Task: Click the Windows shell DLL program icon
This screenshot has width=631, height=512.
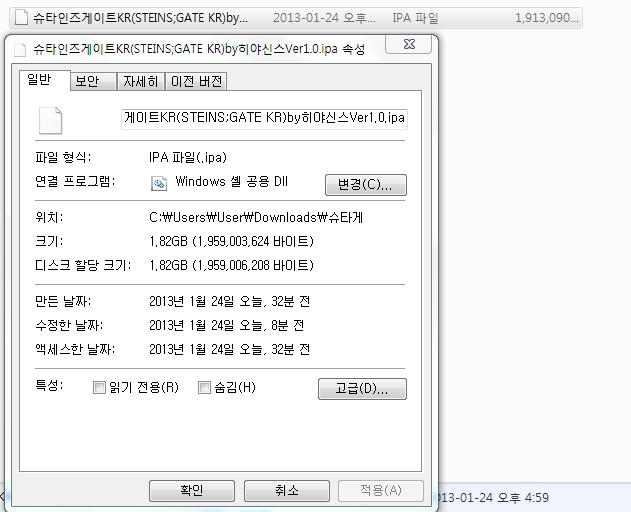Action: point(159,183)
